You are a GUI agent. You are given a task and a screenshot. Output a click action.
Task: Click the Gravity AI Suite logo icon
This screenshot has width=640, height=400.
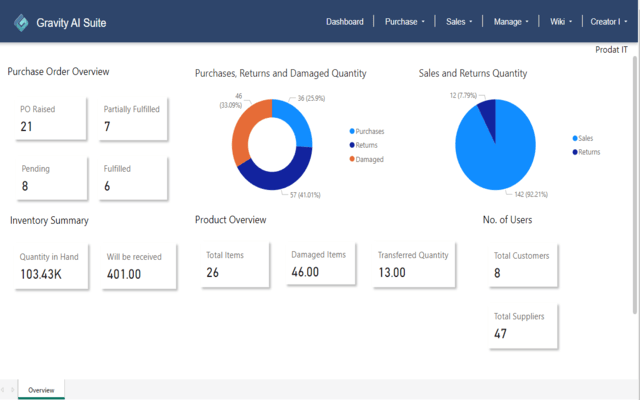[21, 21]
